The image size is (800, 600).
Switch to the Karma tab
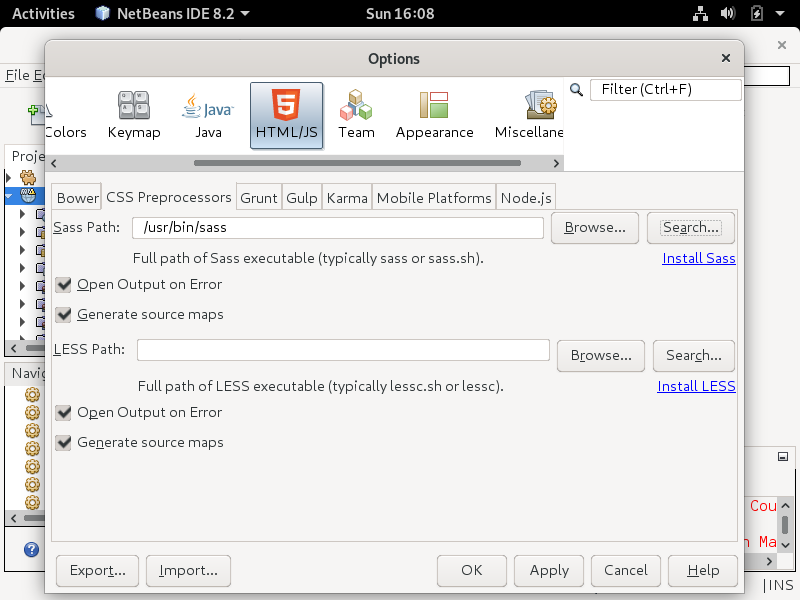[347, 198]
